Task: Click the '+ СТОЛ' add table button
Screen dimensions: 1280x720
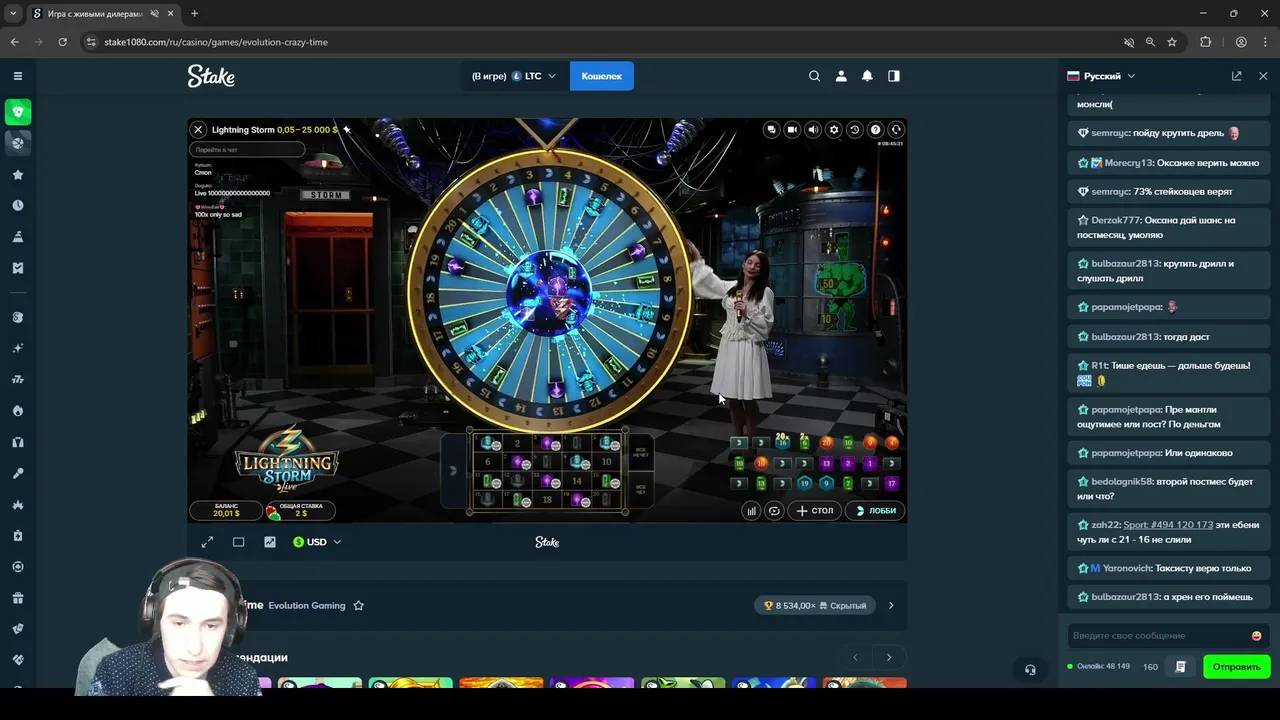Action: [x=814, y=510]
